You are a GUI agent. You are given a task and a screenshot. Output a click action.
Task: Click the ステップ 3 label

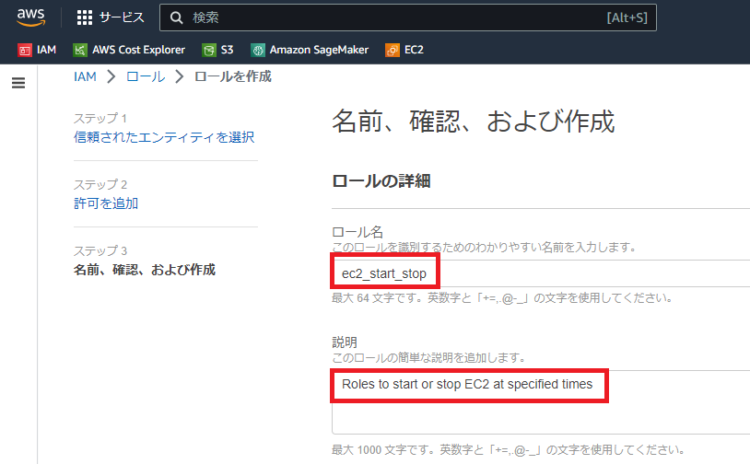coord(100,251)
